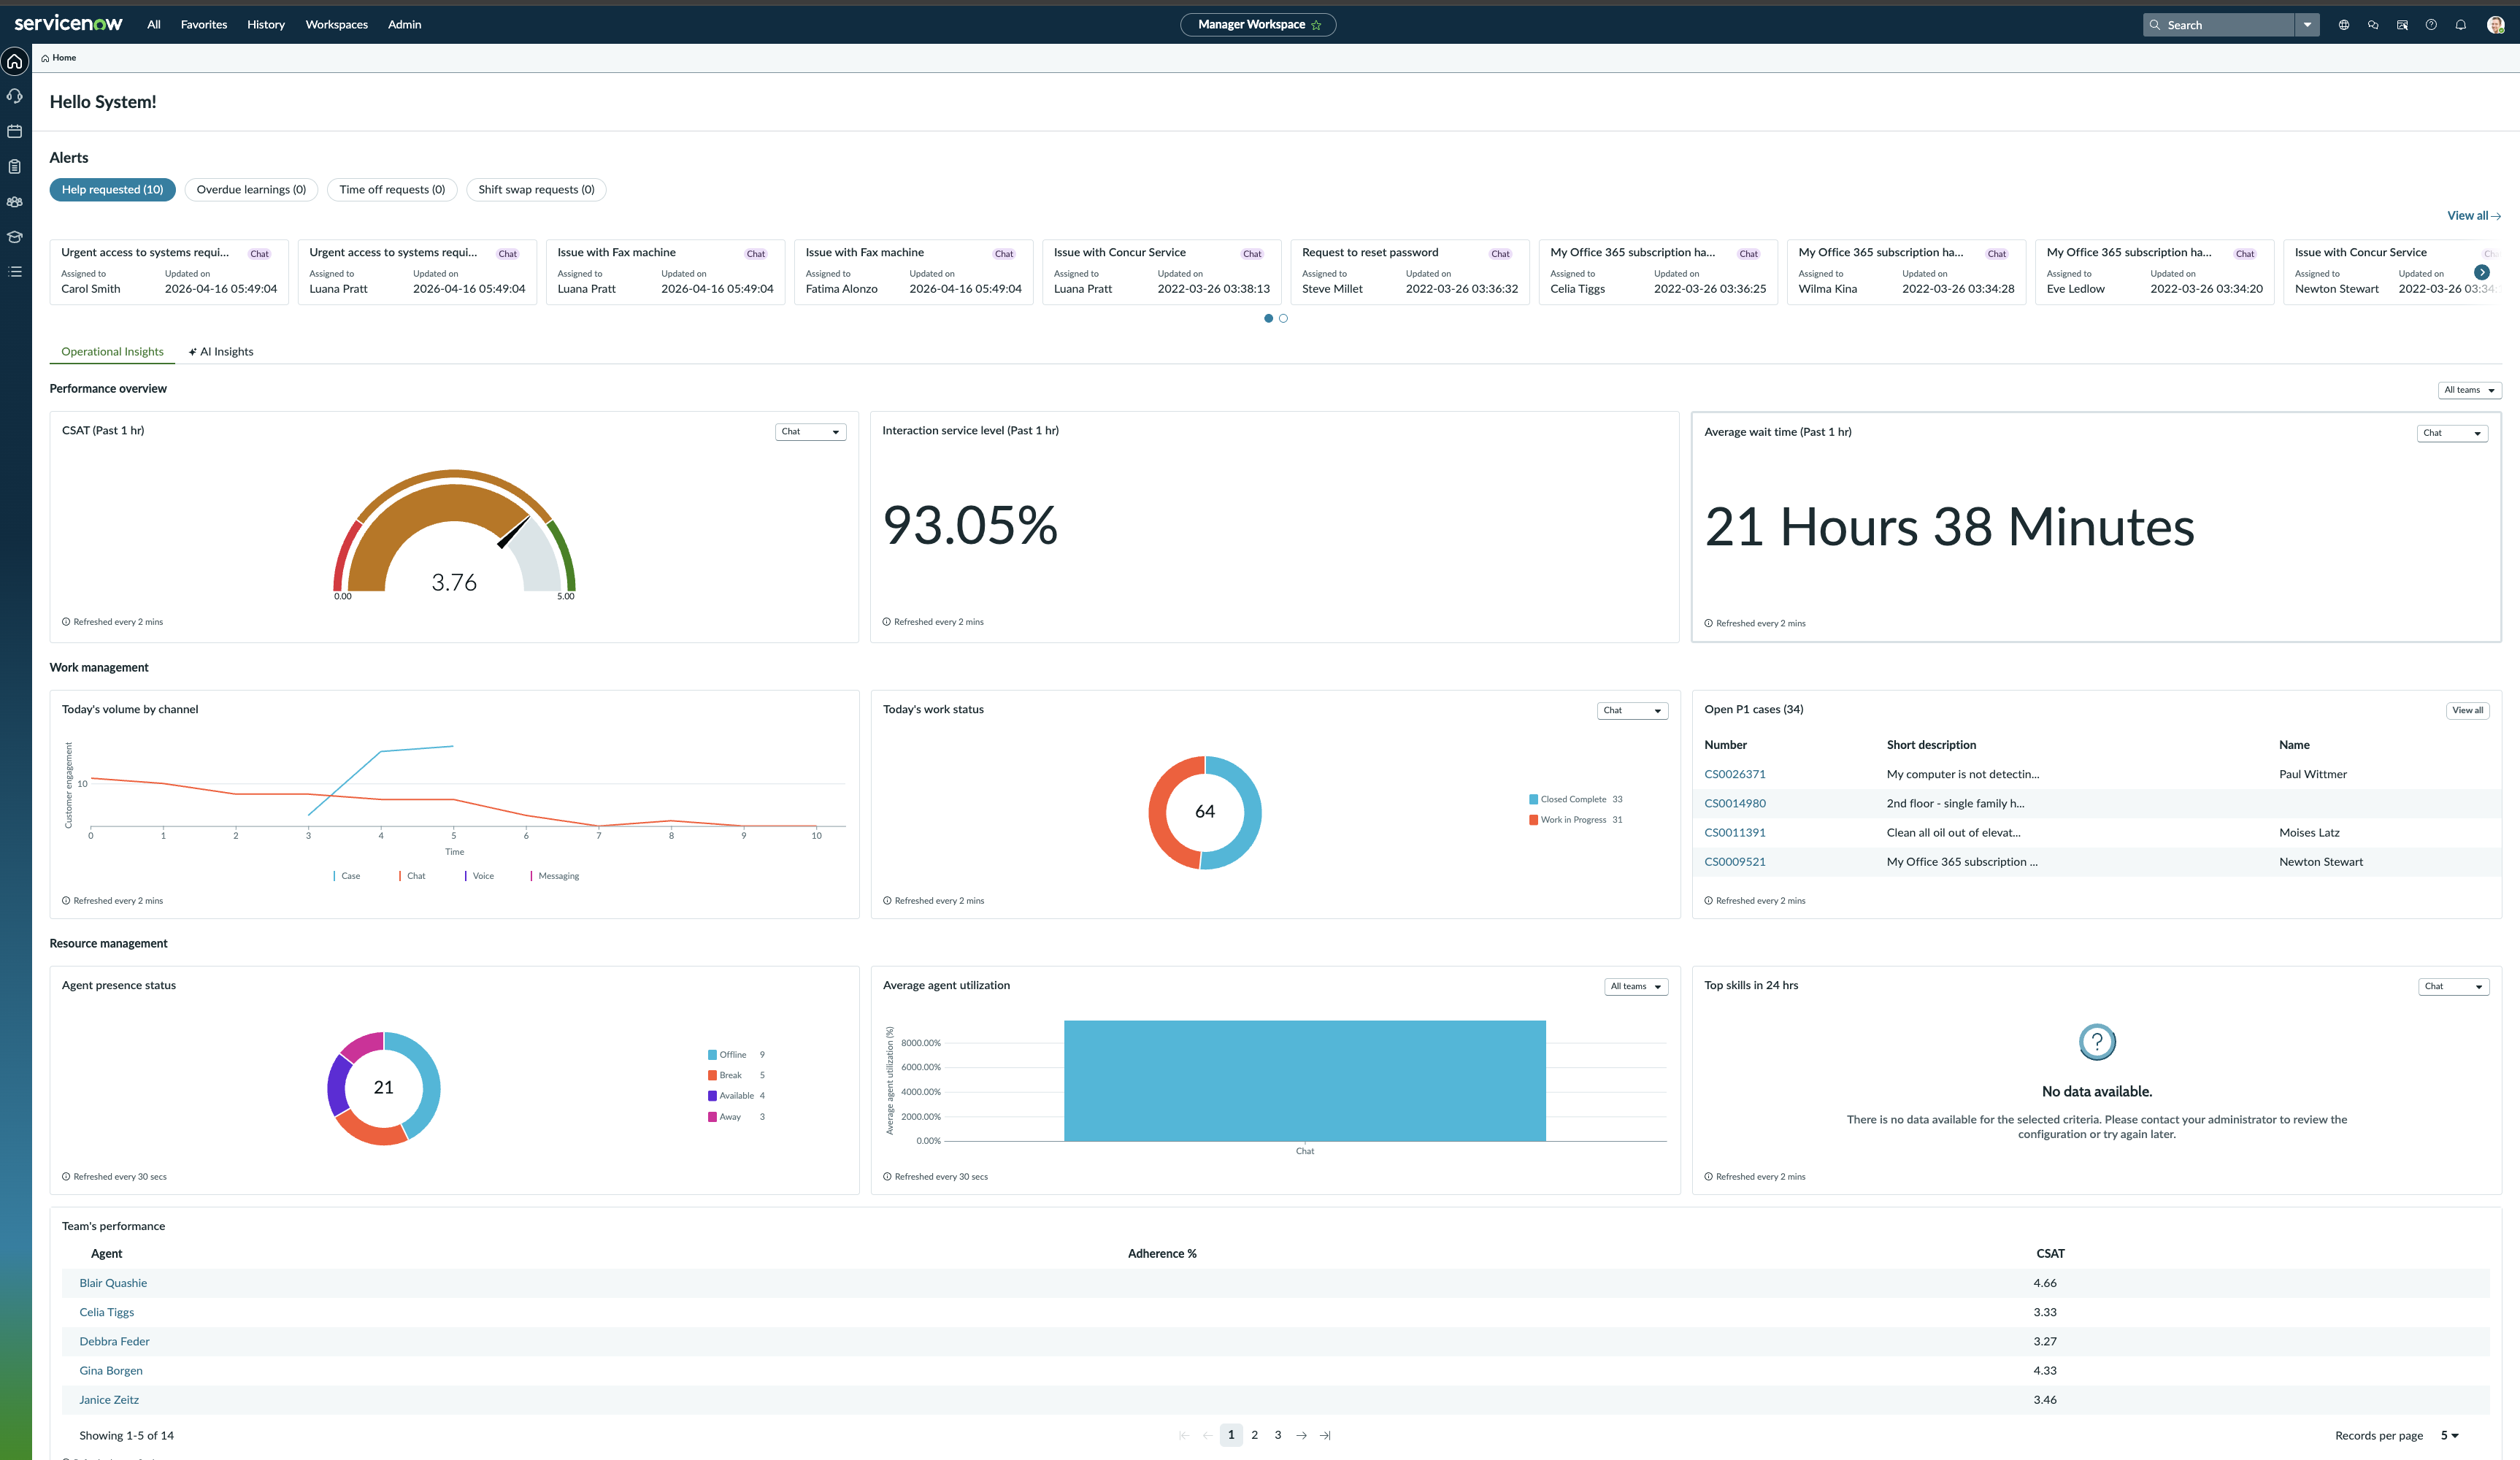Viewport: 2520px width, 1460px height.
Task: Open the graduation cap learning icon
Action: pos(15,237)
